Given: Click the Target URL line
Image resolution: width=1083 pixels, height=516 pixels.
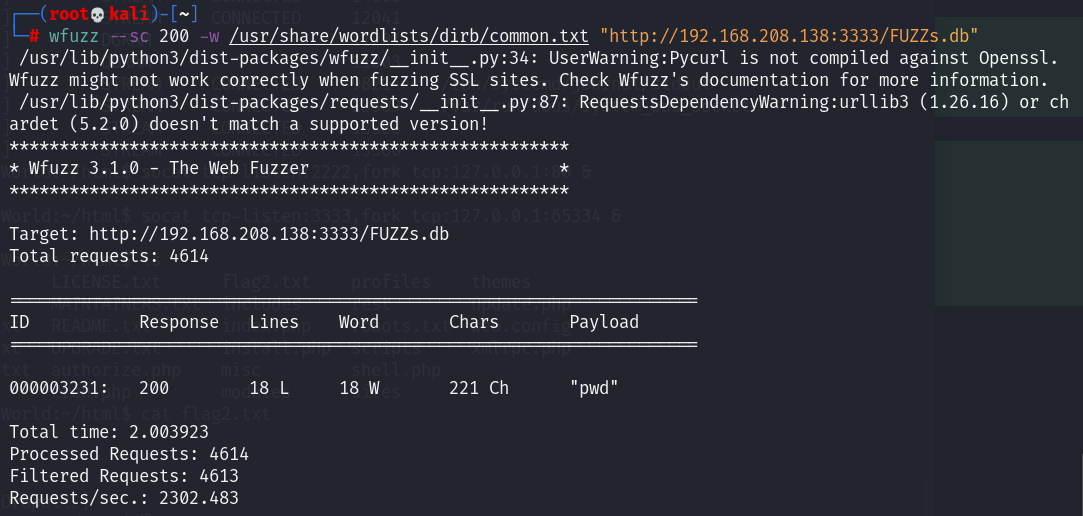Looking at the screenshot, I should [229, 234].
